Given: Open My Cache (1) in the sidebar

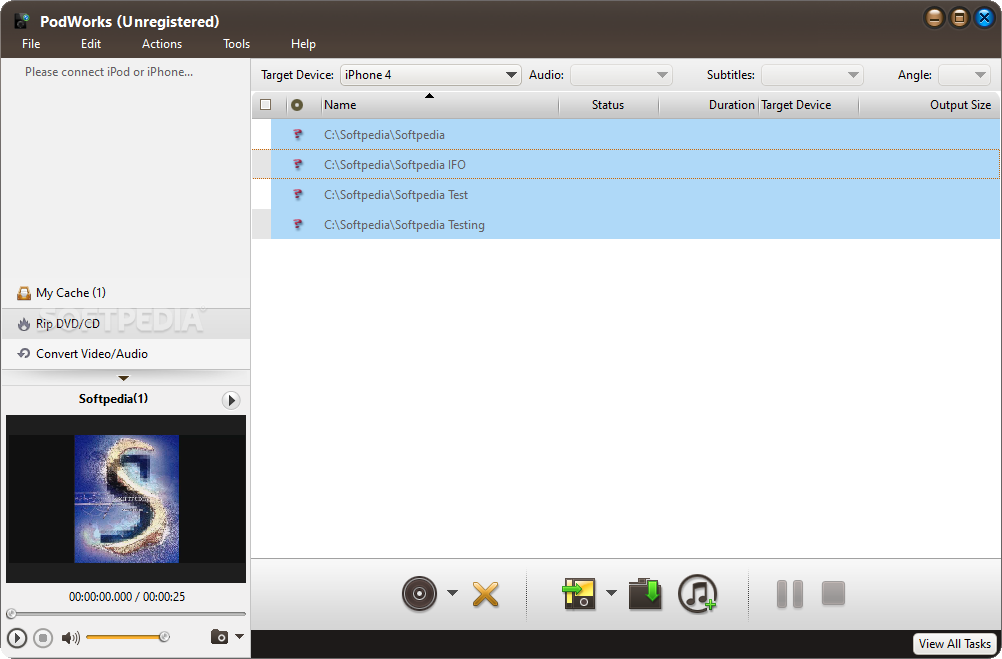Looking at the screenshot, I should click(x=126, y=293).
